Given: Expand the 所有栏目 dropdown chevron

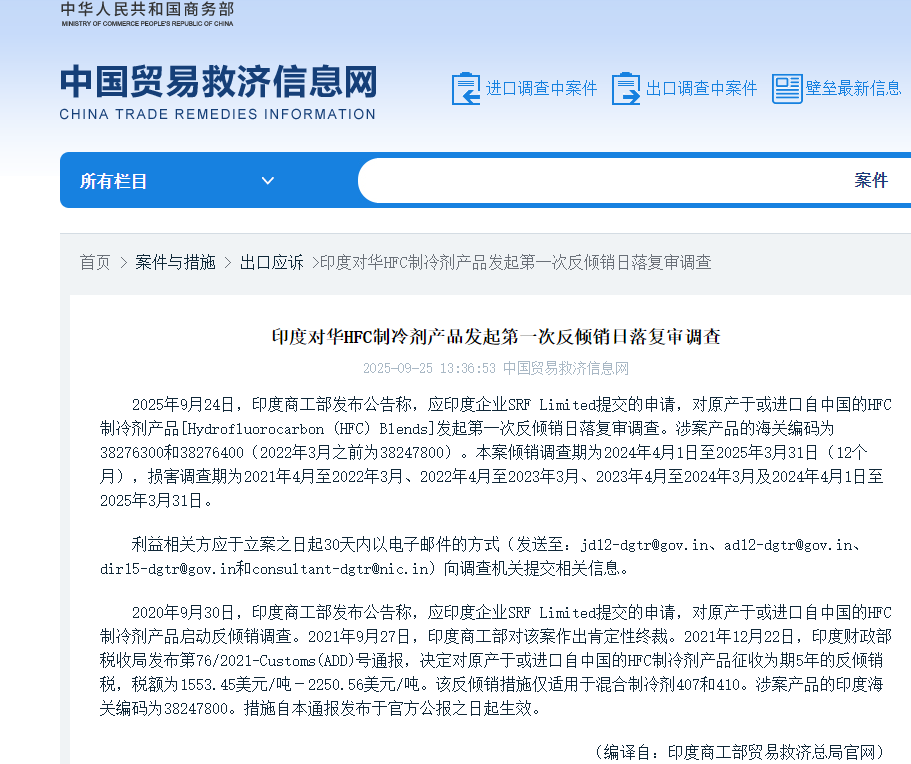Looking at the screenshot, I should tap(267, 181).
